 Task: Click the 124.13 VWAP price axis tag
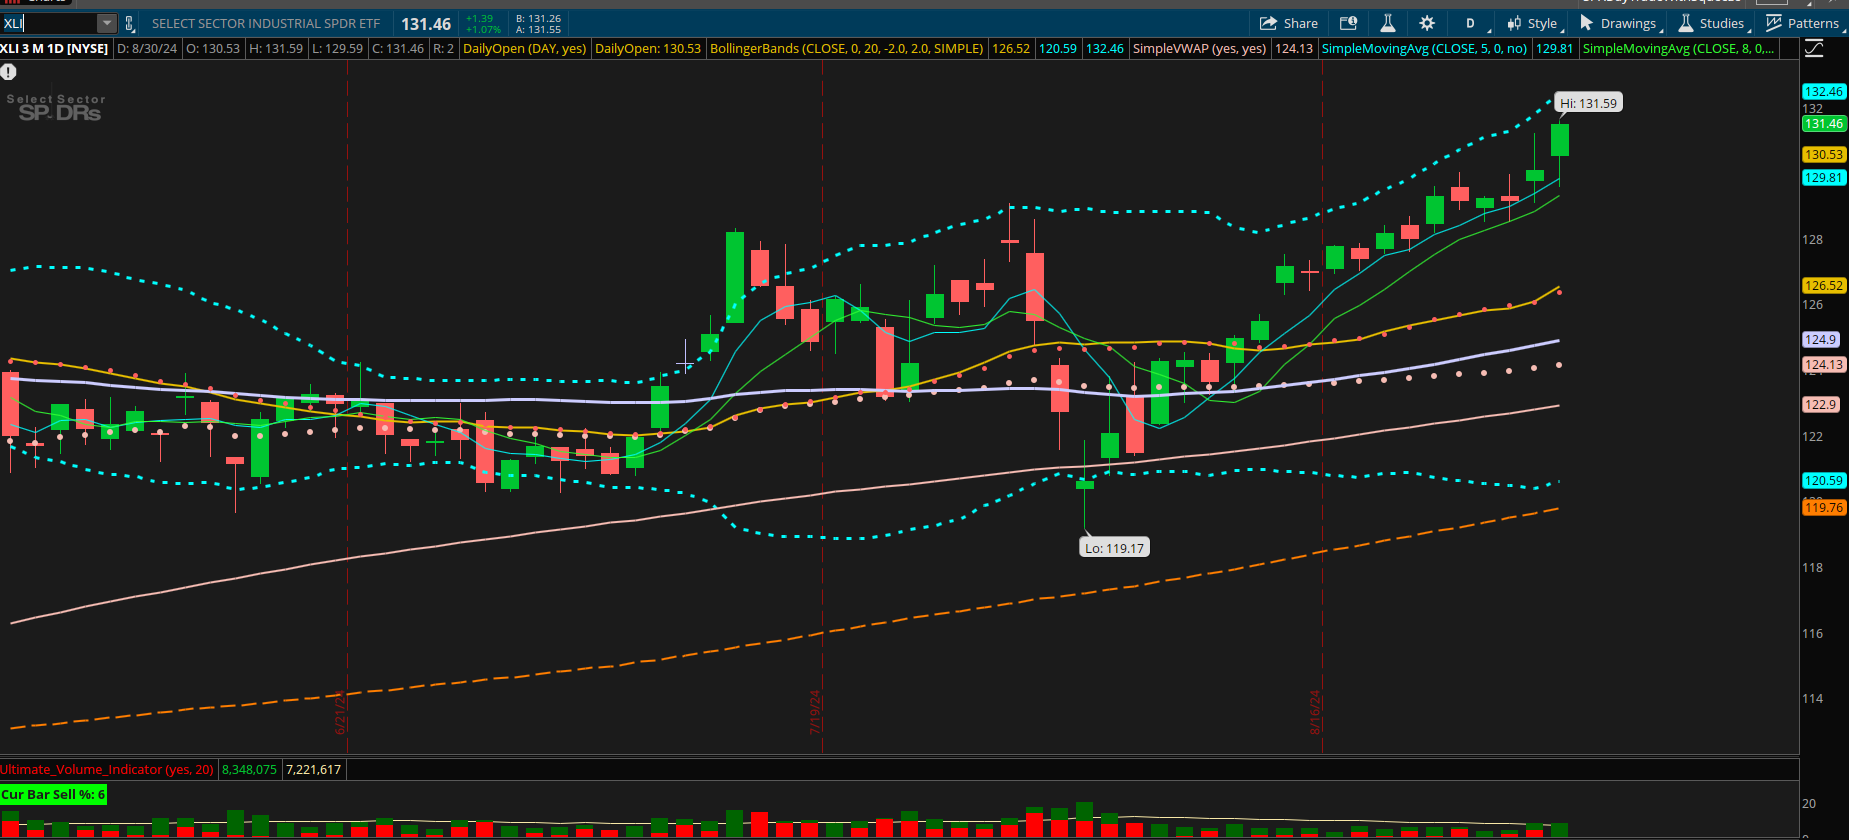pos(1824,364)
